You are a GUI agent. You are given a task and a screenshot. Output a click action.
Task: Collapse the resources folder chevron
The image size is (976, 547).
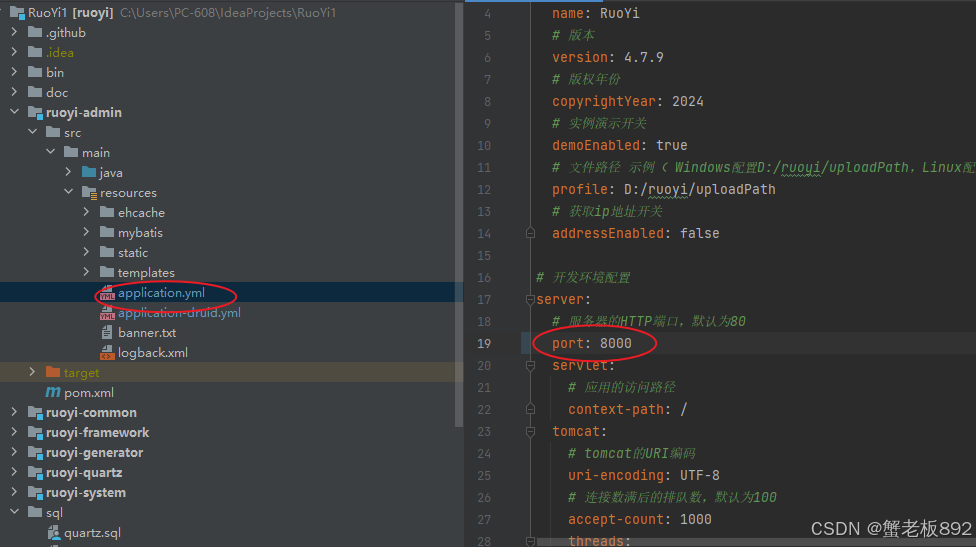coord(68,192)
